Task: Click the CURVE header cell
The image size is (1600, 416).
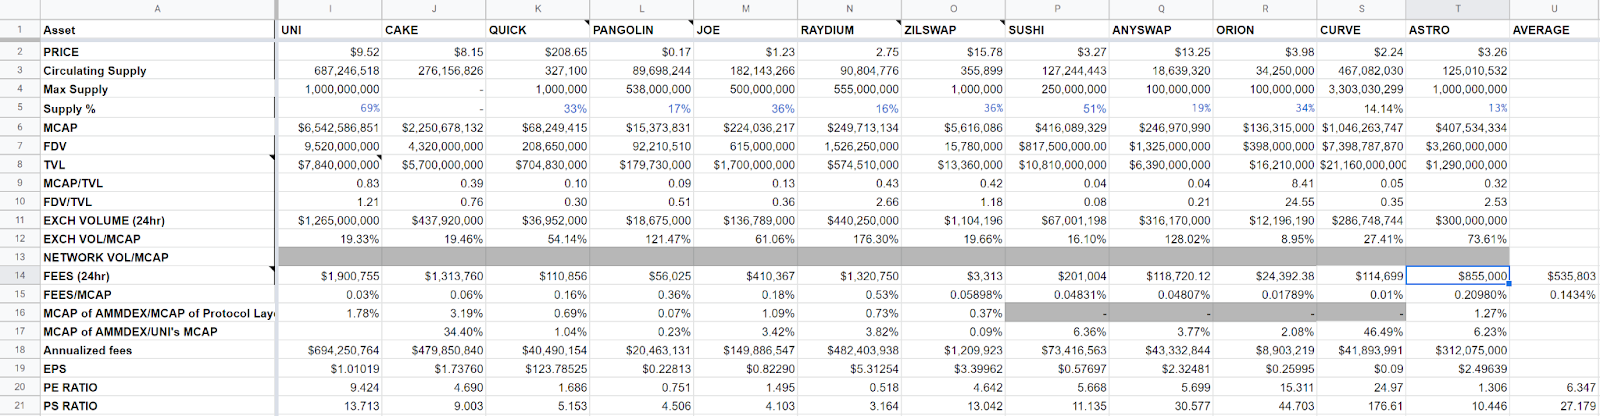Action: point(1361,30)
